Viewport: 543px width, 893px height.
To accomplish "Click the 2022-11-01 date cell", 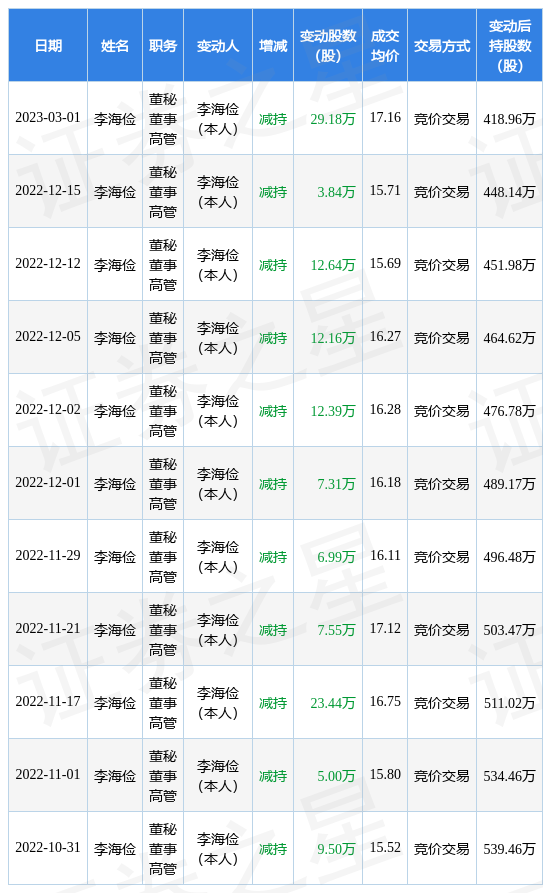I will [48, 775].
